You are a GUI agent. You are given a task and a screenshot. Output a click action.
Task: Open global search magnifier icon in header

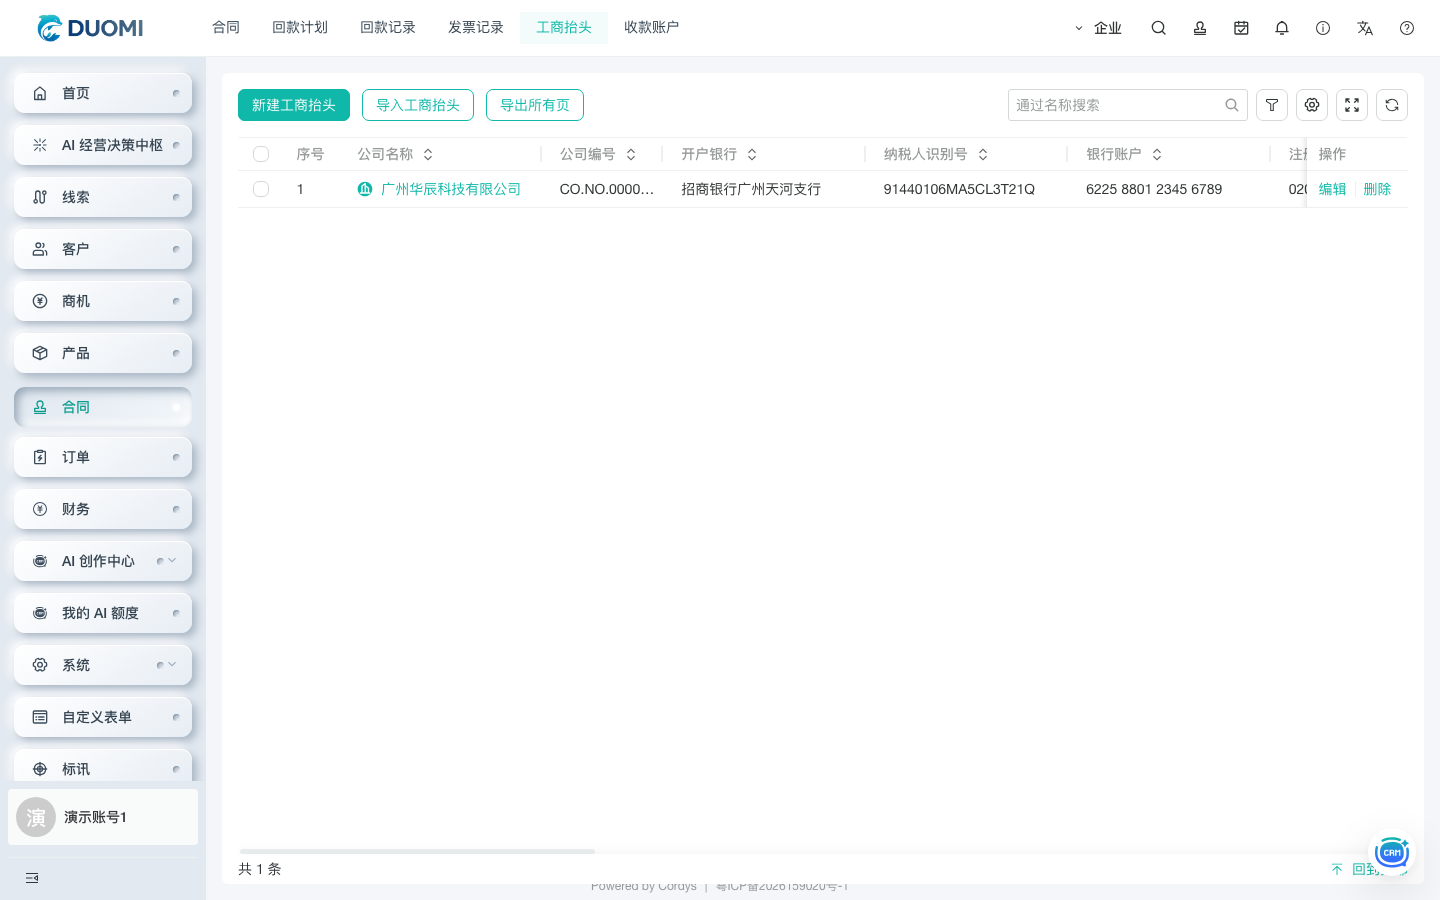(1158, 28)
